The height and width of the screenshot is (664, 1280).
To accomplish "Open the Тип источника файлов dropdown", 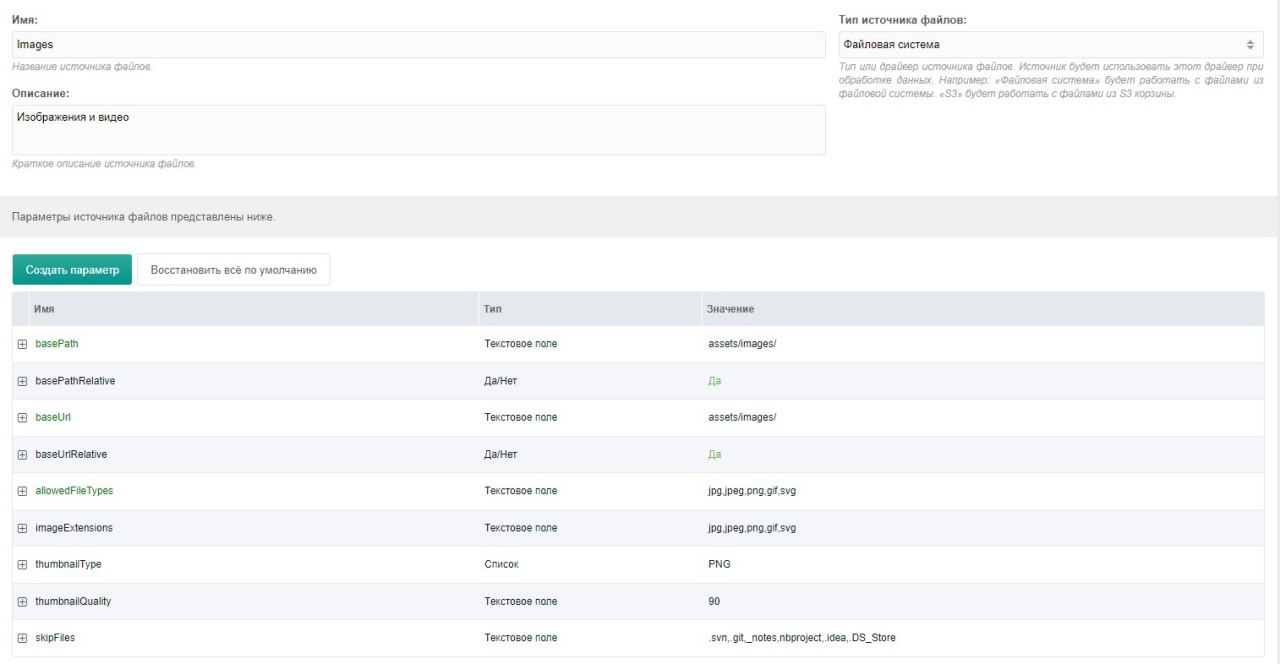I will point(1050,45).
